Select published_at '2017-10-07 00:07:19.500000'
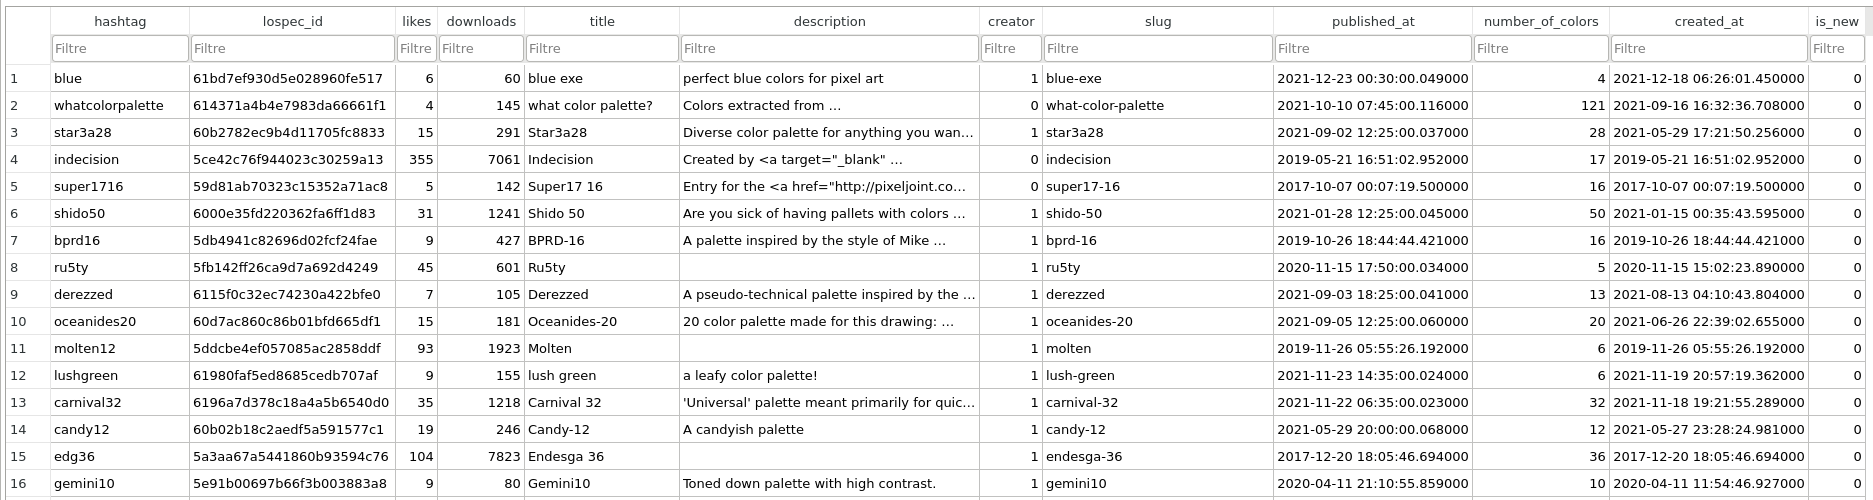This screenshot has height=500, width=1873. [x=1373, y=186]
